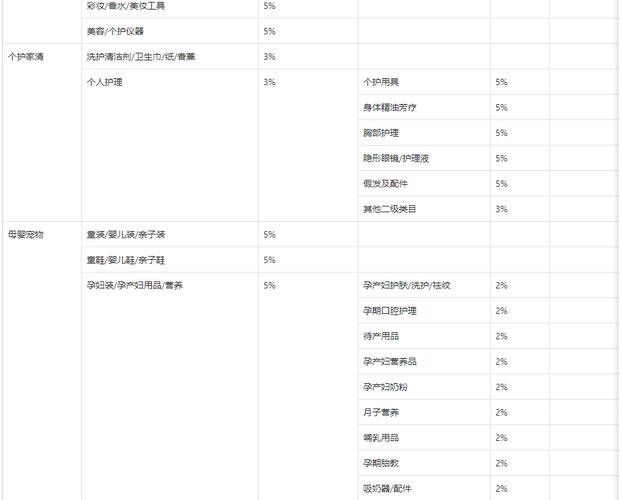
Task: Select the 美容/个护仪器 row label
Action: pyautogui.click(x=116, y=31)
